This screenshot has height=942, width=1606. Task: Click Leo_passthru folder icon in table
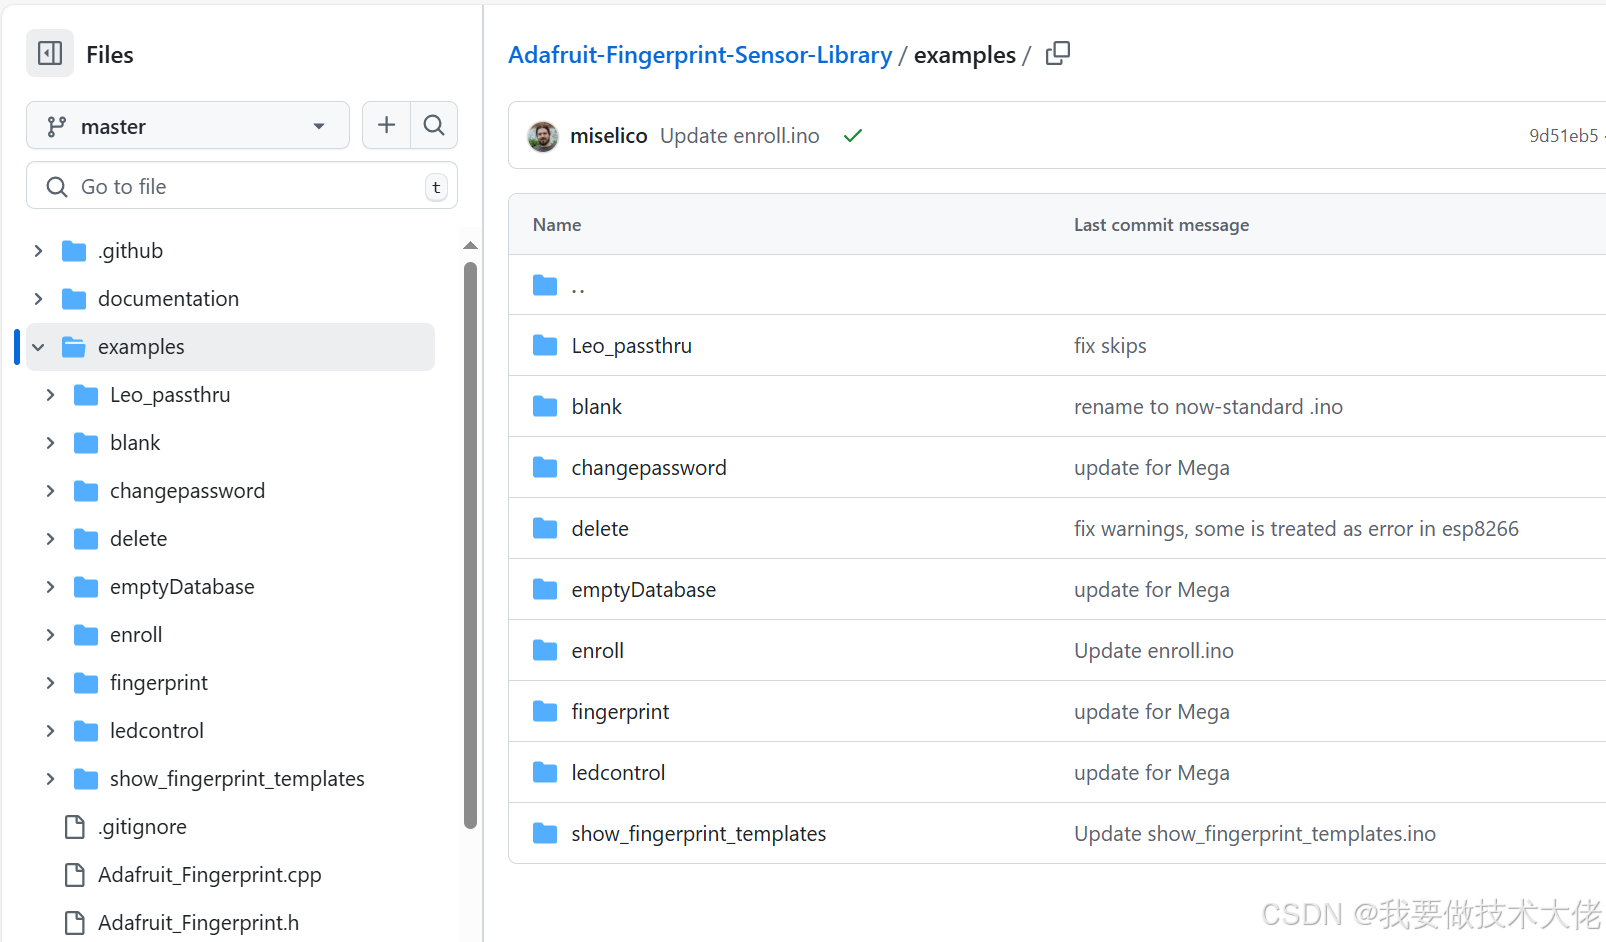[545, 346]
